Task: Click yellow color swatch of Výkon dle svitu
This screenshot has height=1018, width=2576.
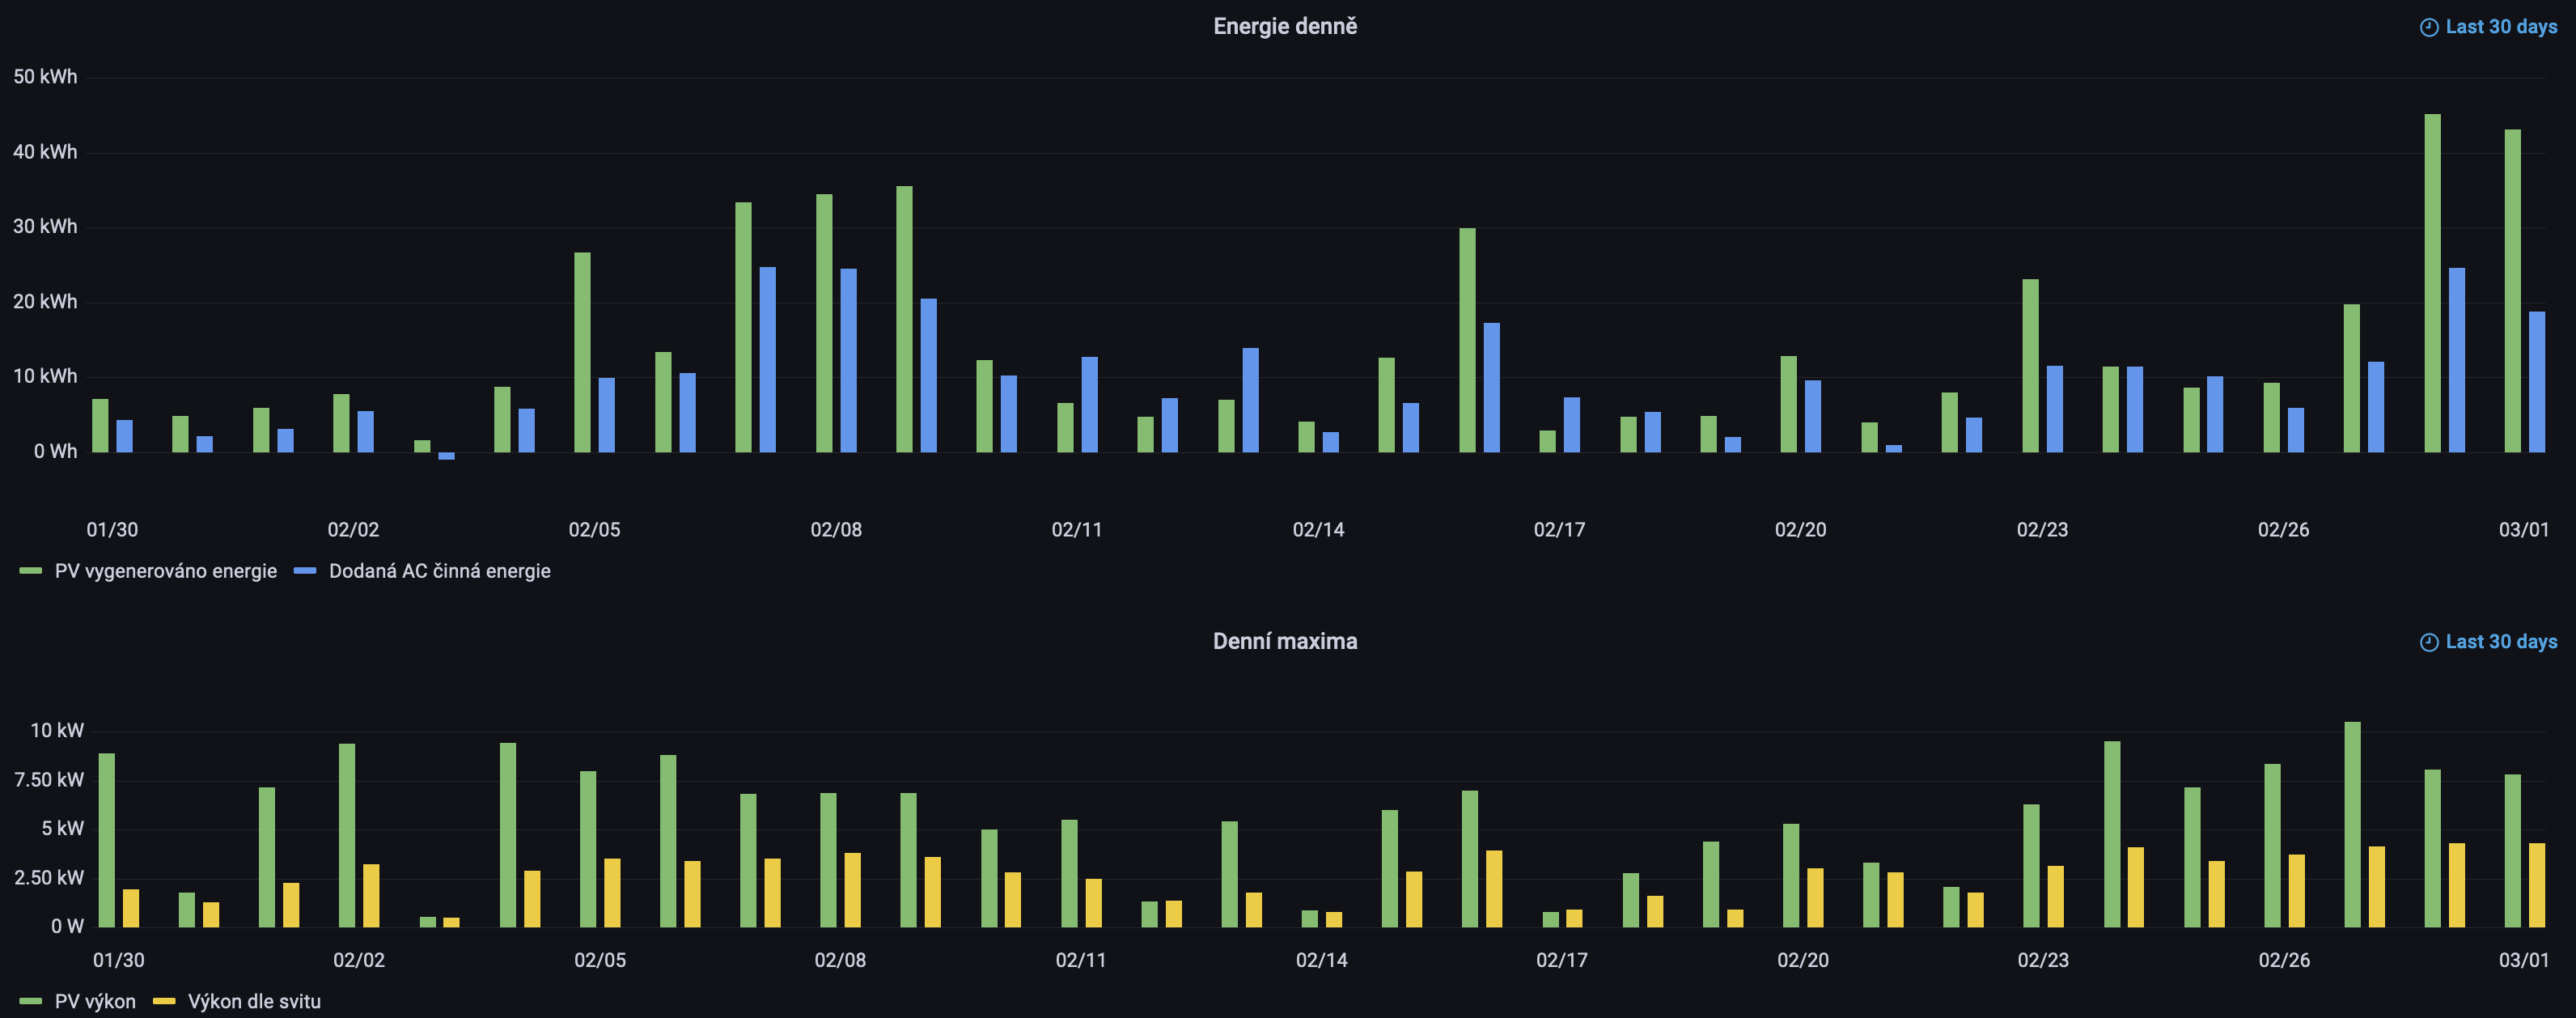Action: [164, 1001]
